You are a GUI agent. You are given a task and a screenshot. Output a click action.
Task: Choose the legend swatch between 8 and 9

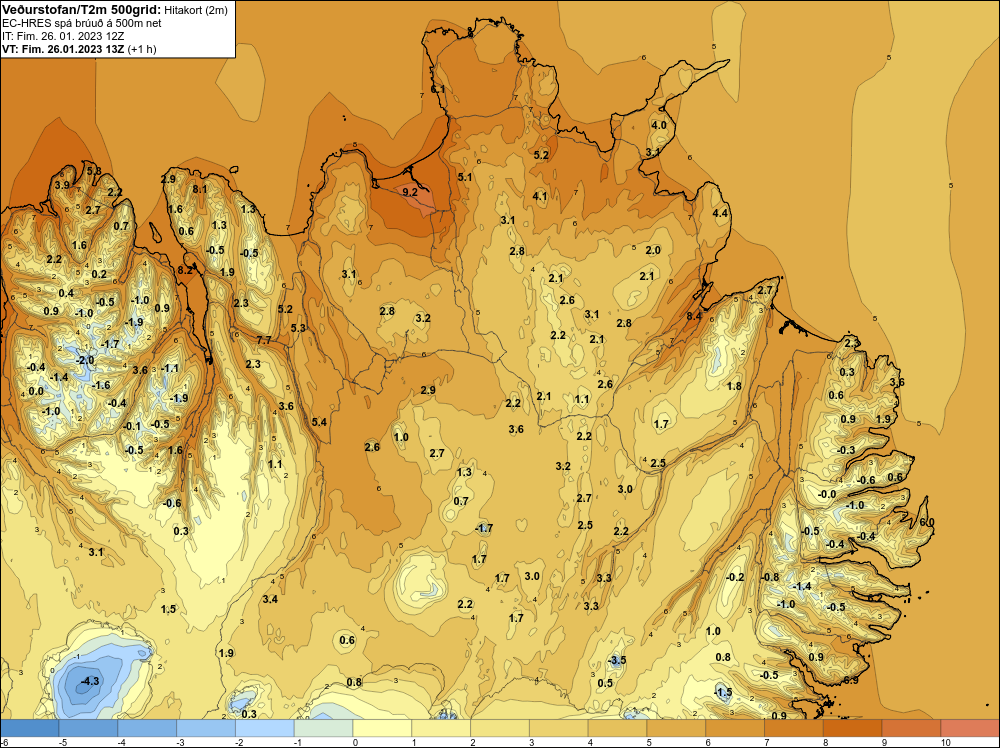(853, 728)
